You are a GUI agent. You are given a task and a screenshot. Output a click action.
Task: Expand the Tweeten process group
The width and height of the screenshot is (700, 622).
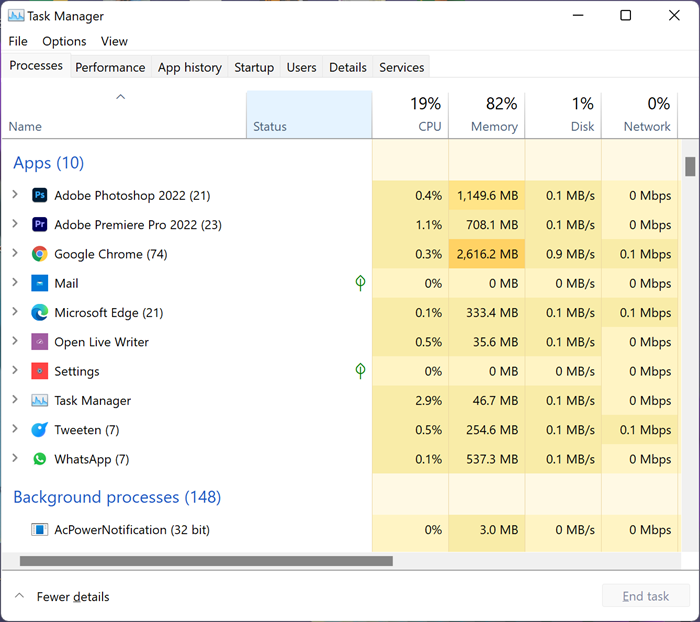pyautogui.click(x=15, y=429)
